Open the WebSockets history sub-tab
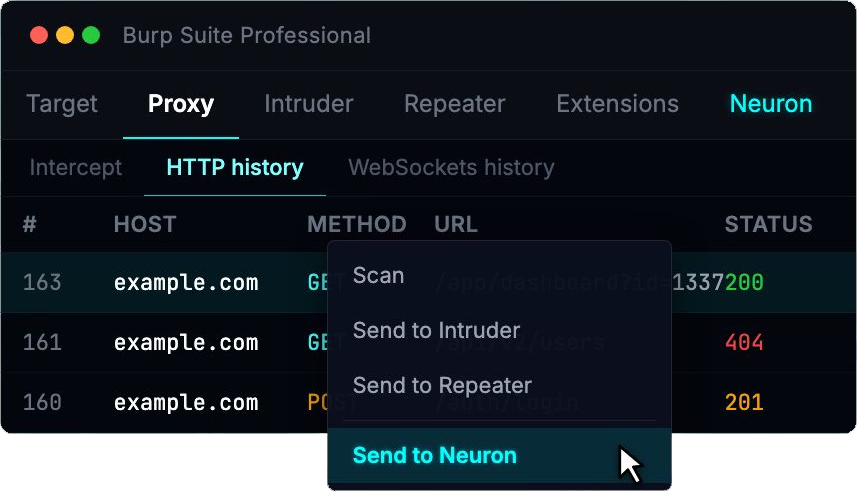 point(450,167)
